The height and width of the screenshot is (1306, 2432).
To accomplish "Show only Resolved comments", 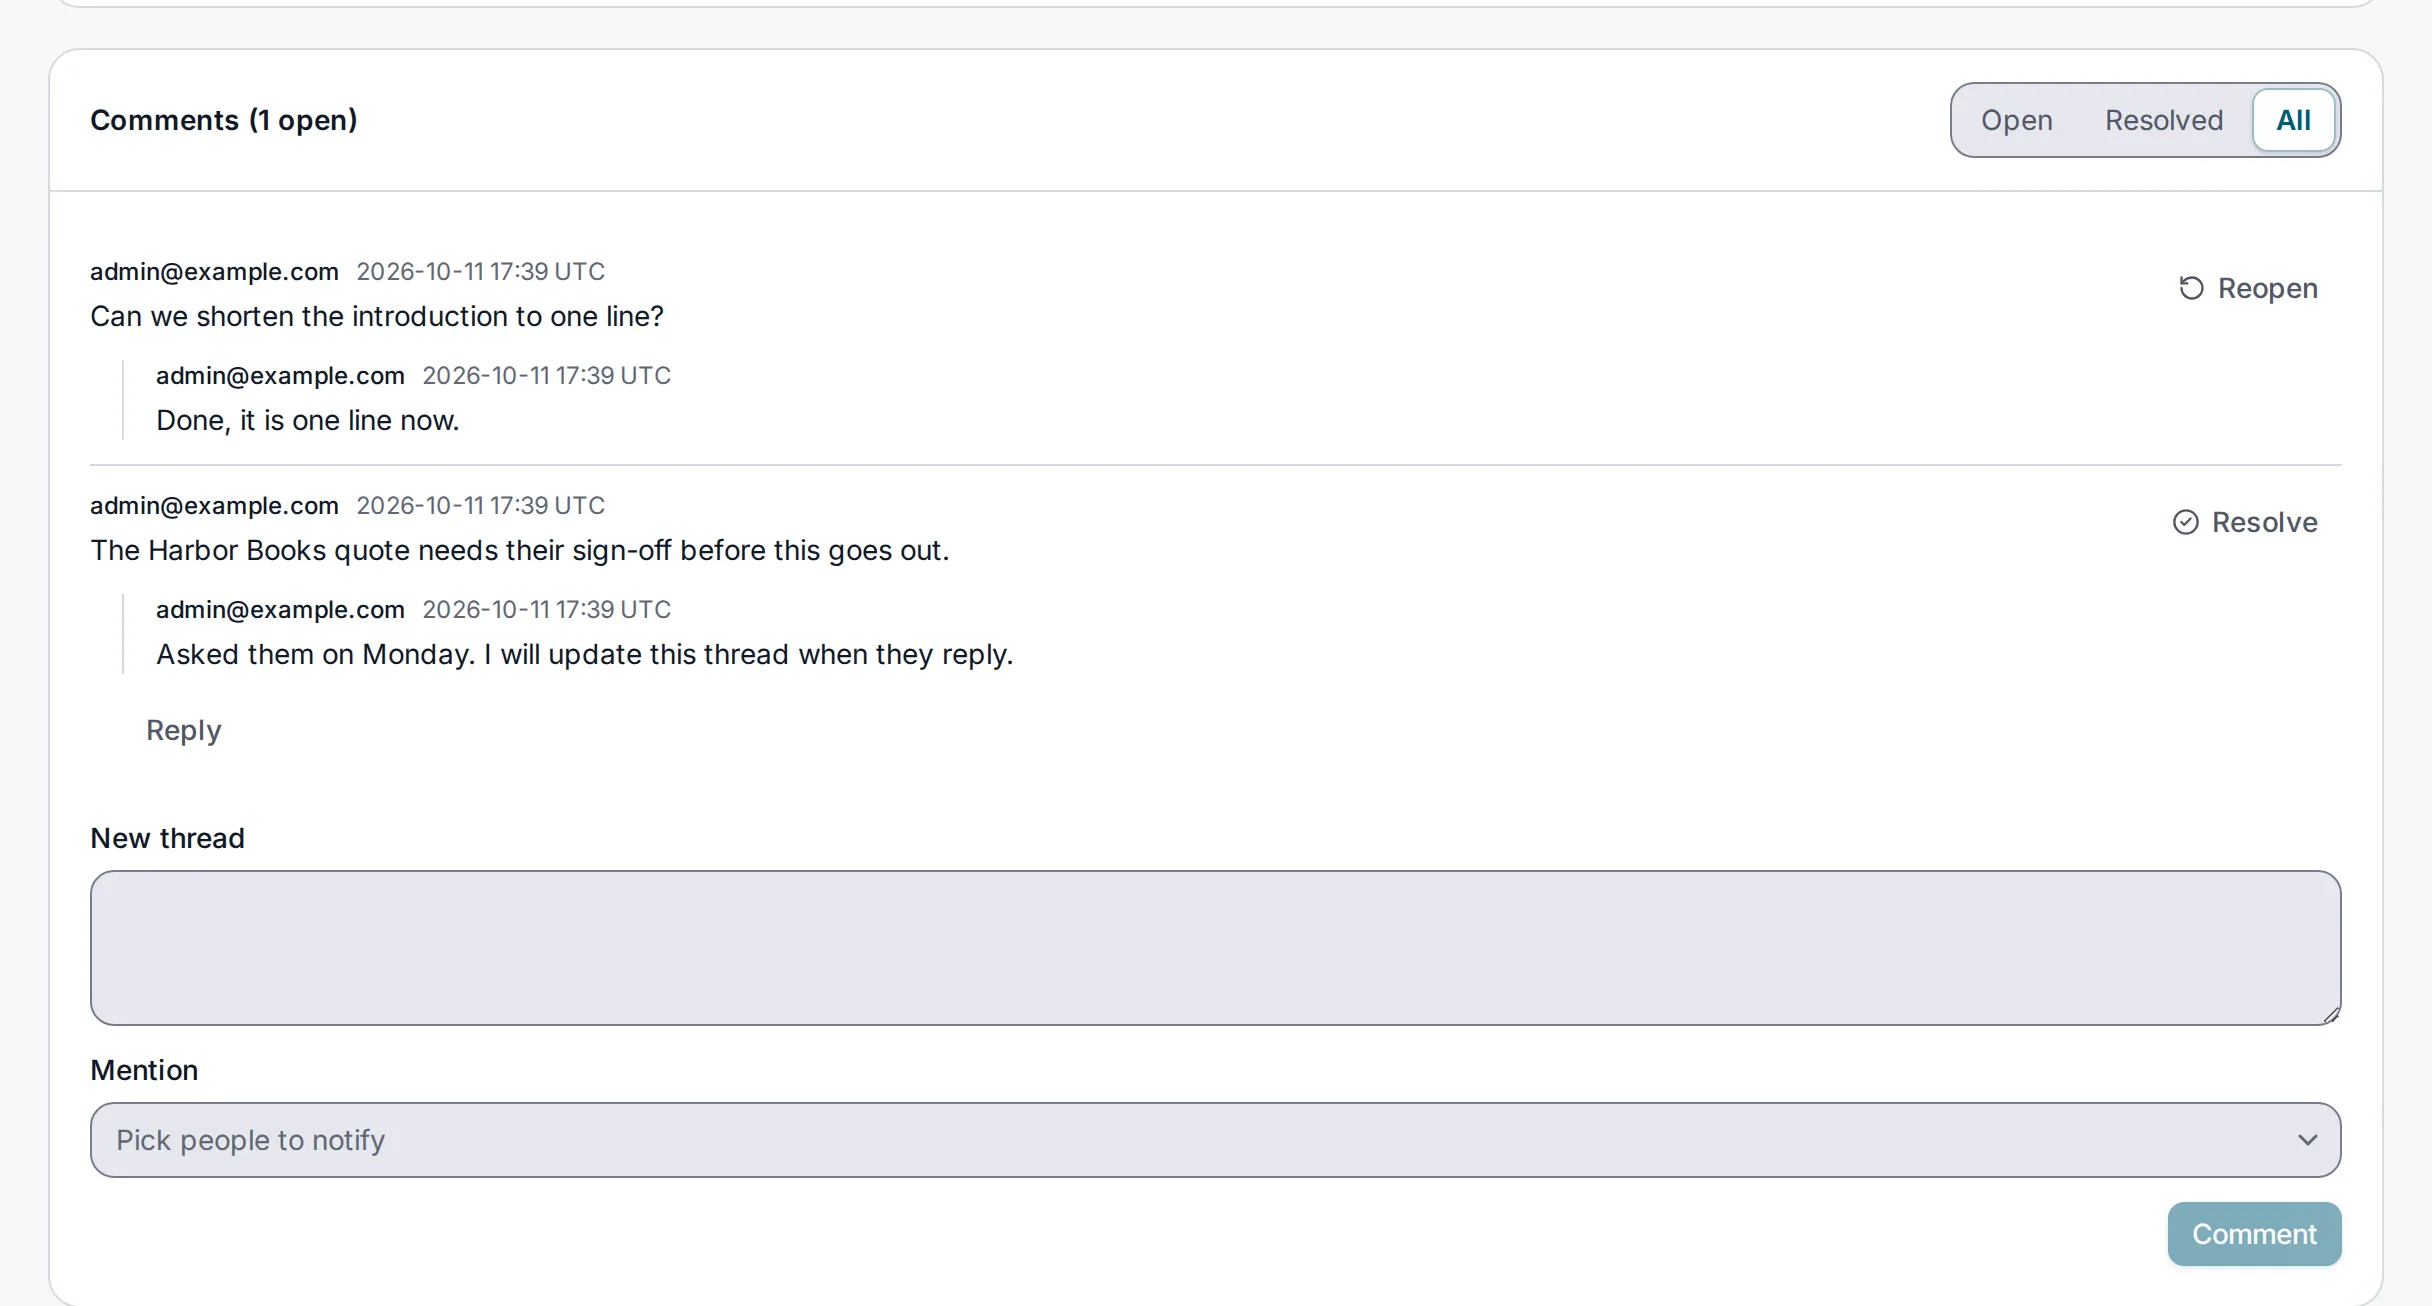I will (2164, 120).
